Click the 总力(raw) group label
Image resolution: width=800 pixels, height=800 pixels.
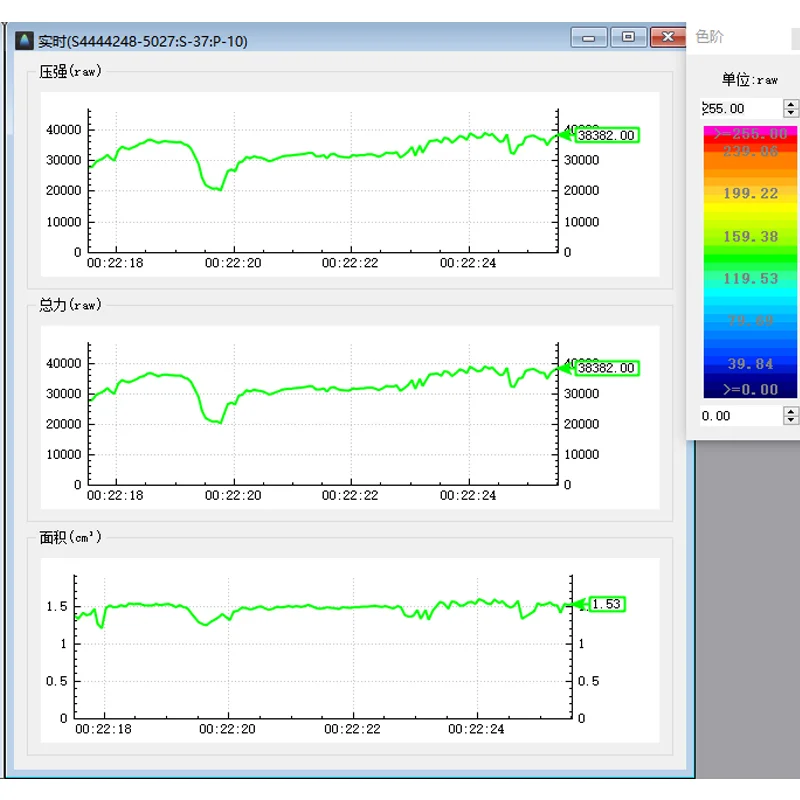coord(70,305)
